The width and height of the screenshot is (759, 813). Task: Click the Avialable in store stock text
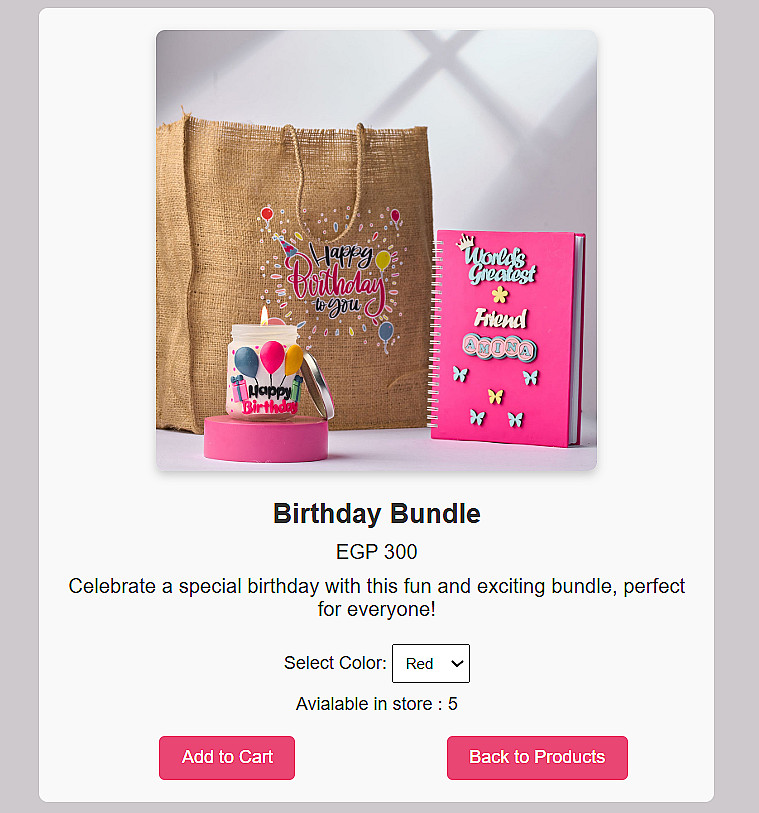click(377, 704)
